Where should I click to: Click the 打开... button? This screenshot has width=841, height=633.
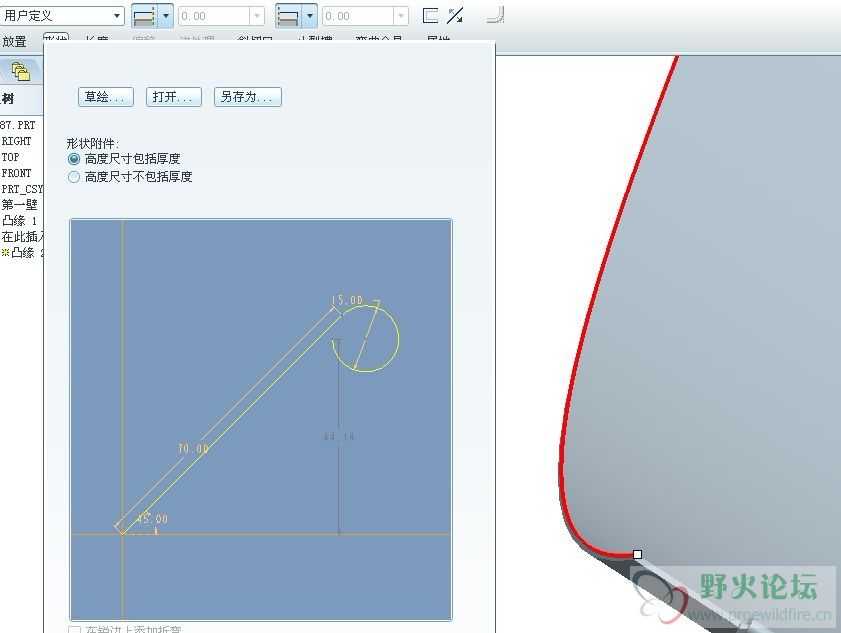(174, 97)
